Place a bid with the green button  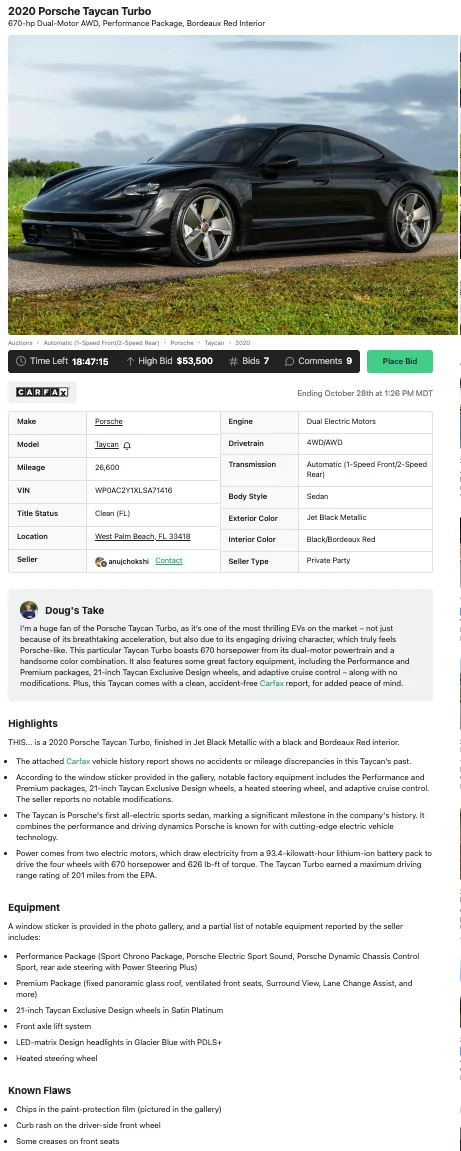coord(399,361)
